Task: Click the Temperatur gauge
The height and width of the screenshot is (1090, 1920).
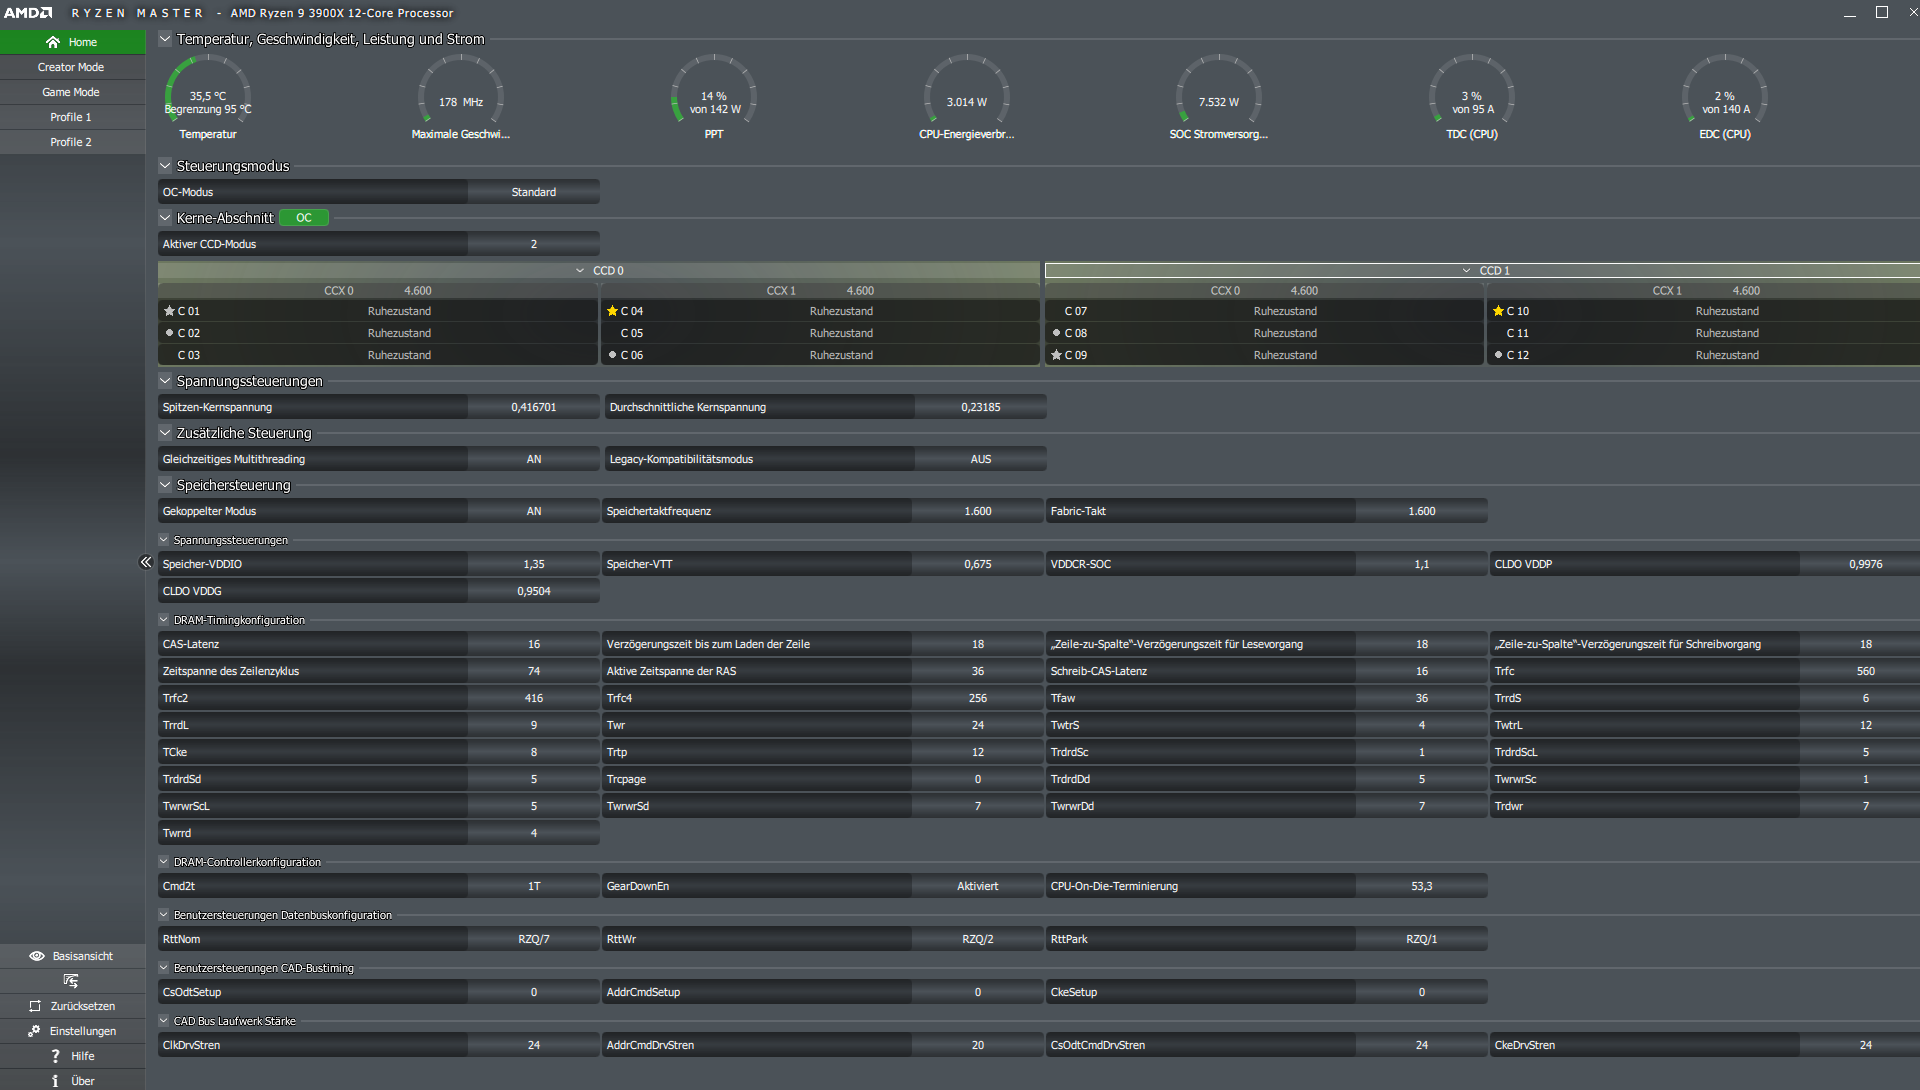Action: [208, 97]
